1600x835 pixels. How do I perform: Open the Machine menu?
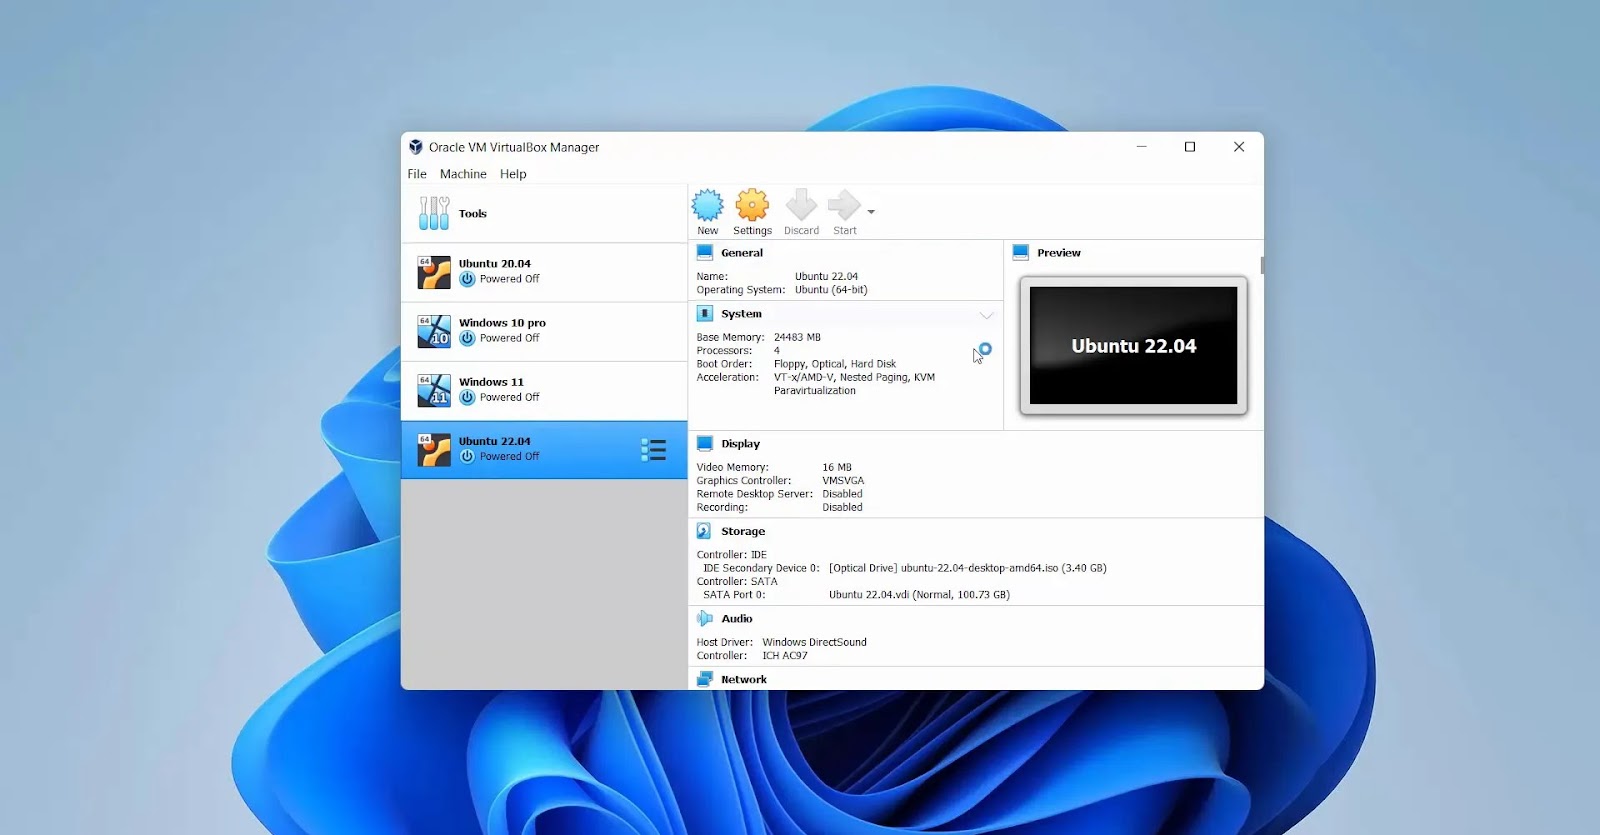click(463, 174)
